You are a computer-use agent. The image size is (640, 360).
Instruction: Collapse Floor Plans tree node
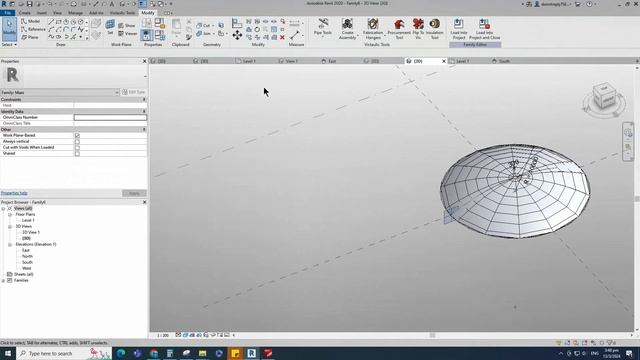[x=10, y=214]
